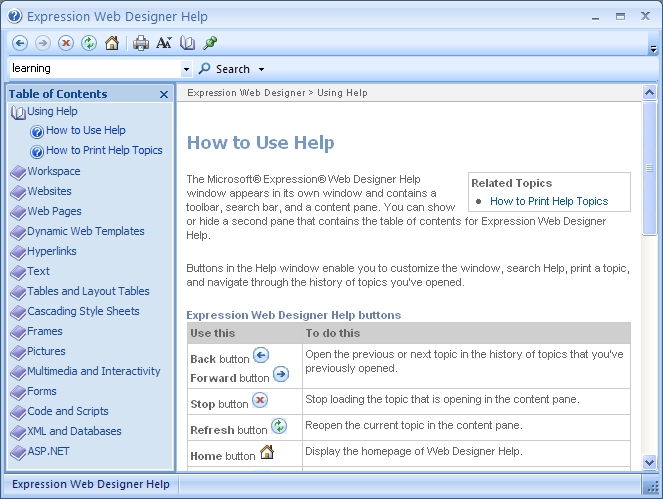
Task: Open Multimedia and Interactivity entry
Action: point(94,371)
